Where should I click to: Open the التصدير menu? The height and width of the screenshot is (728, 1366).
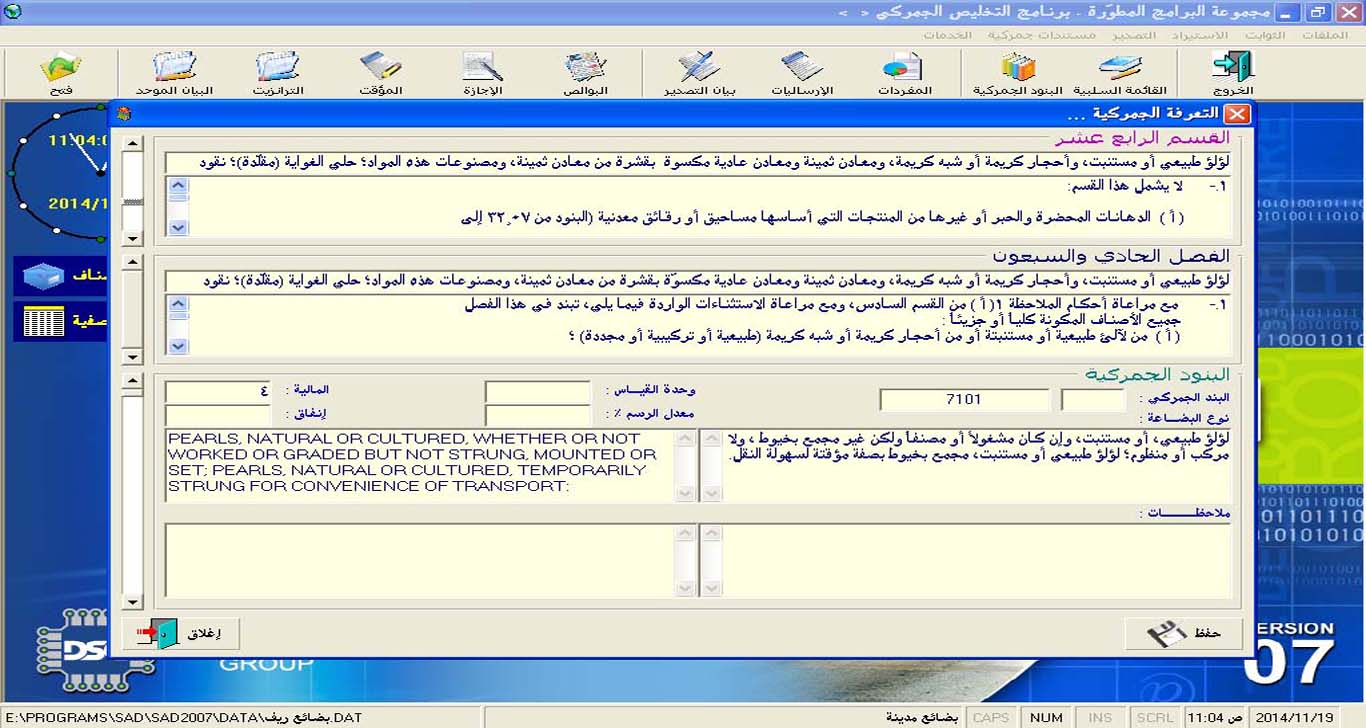[x=1134, y=35]
